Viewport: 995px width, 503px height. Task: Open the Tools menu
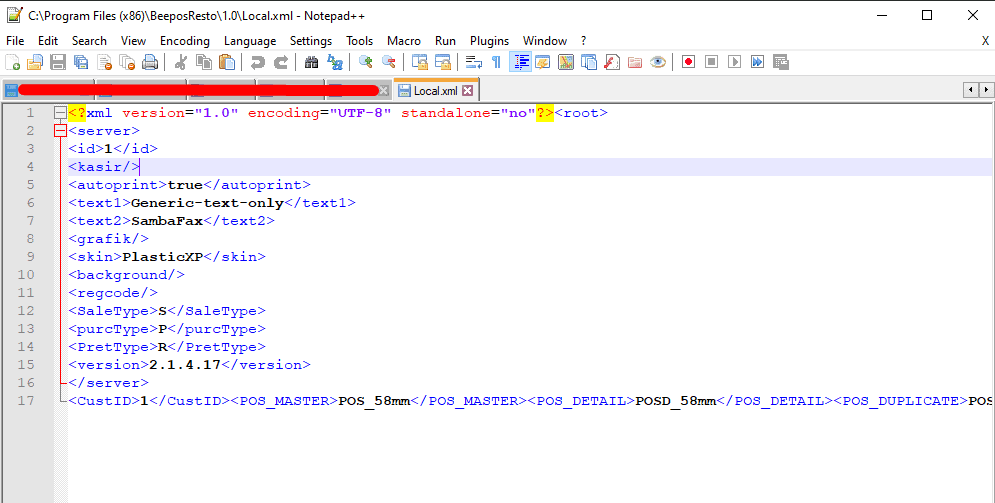pyautogui.click(x=359, y=41)
